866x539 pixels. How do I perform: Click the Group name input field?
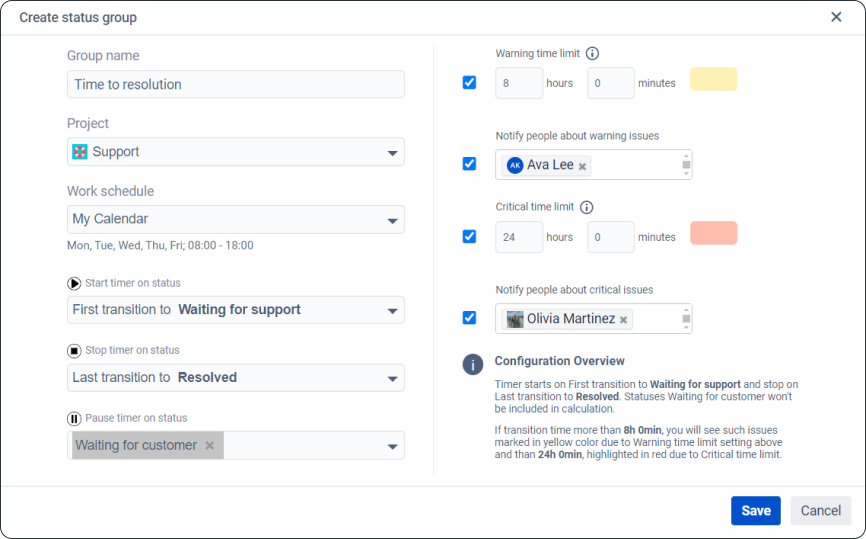(x=236, y=84)
